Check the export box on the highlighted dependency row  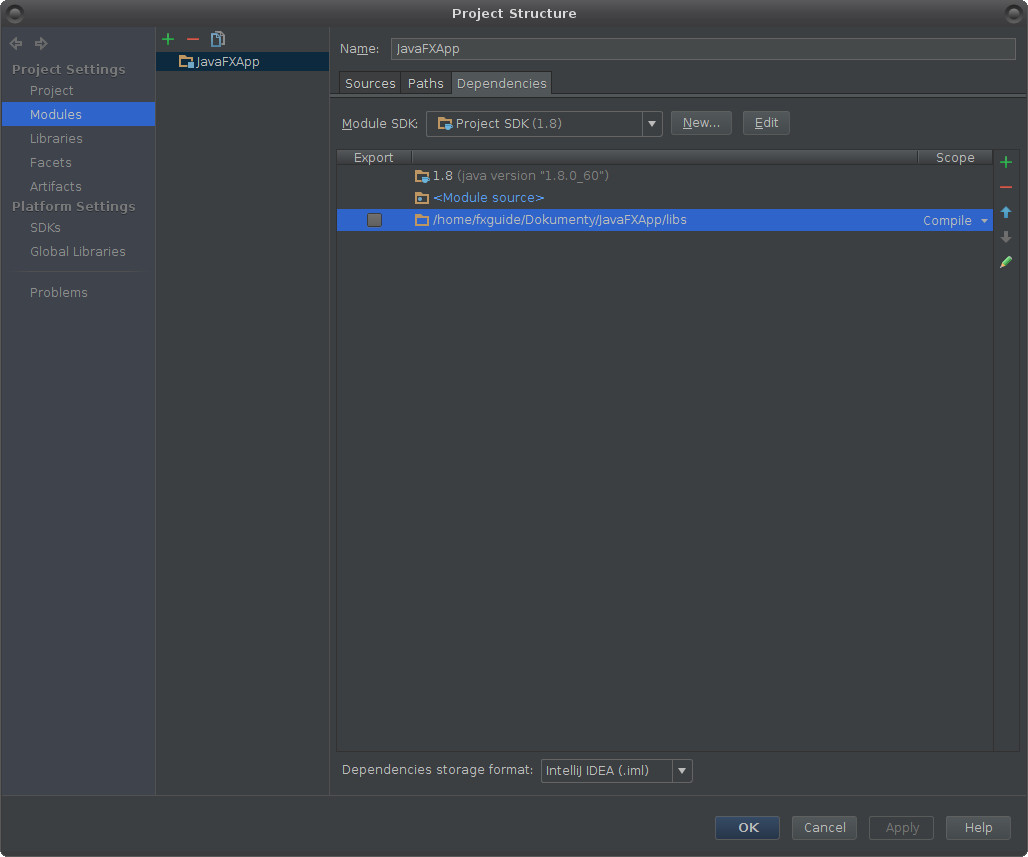click(x=374, y=220)
